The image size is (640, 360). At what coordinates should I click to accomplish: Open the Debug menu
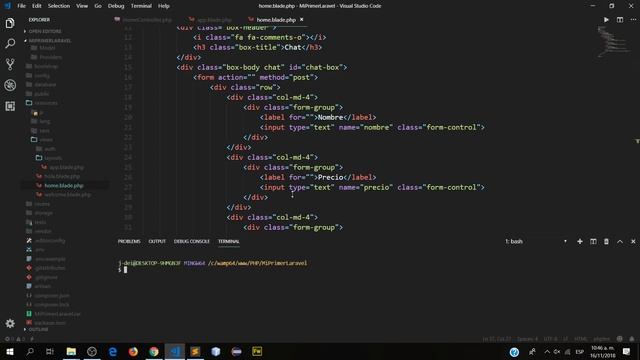click(x=116, y=6)
